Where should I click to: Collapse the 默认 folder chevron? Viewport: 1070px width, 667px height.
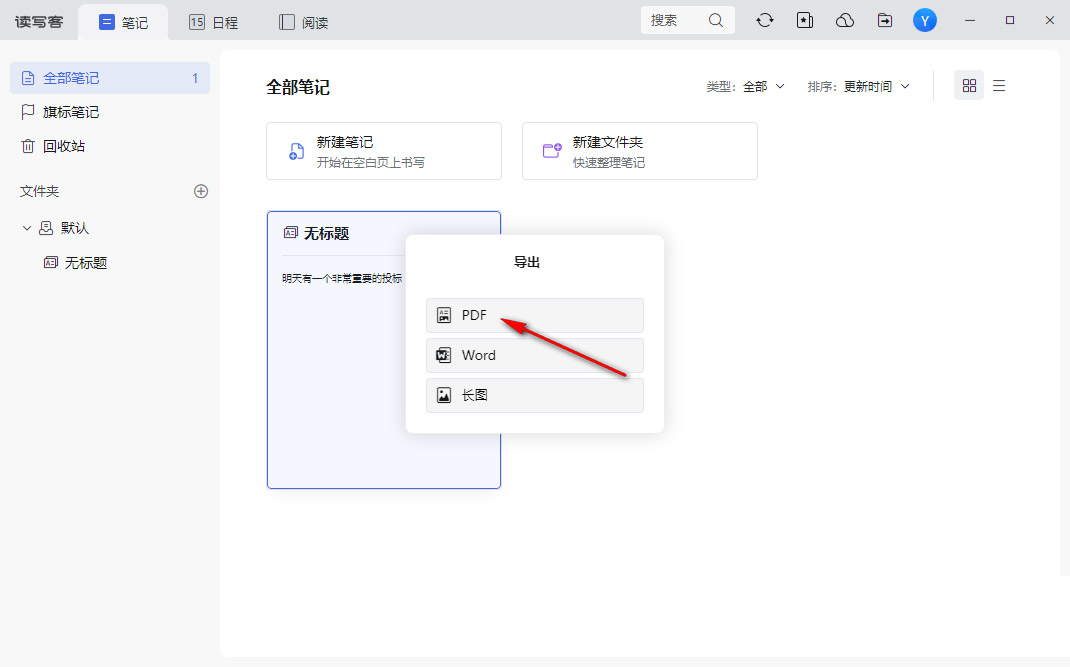pyautogui.click(x=27, y=228)
